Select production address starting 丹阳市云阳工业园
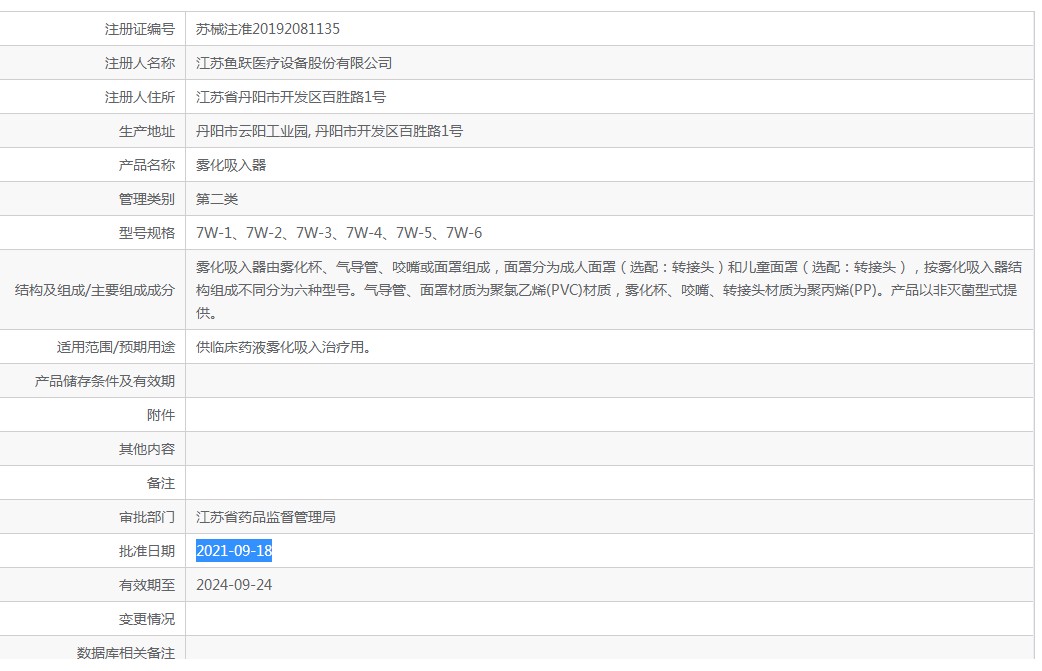 click(x=329, y=131)
